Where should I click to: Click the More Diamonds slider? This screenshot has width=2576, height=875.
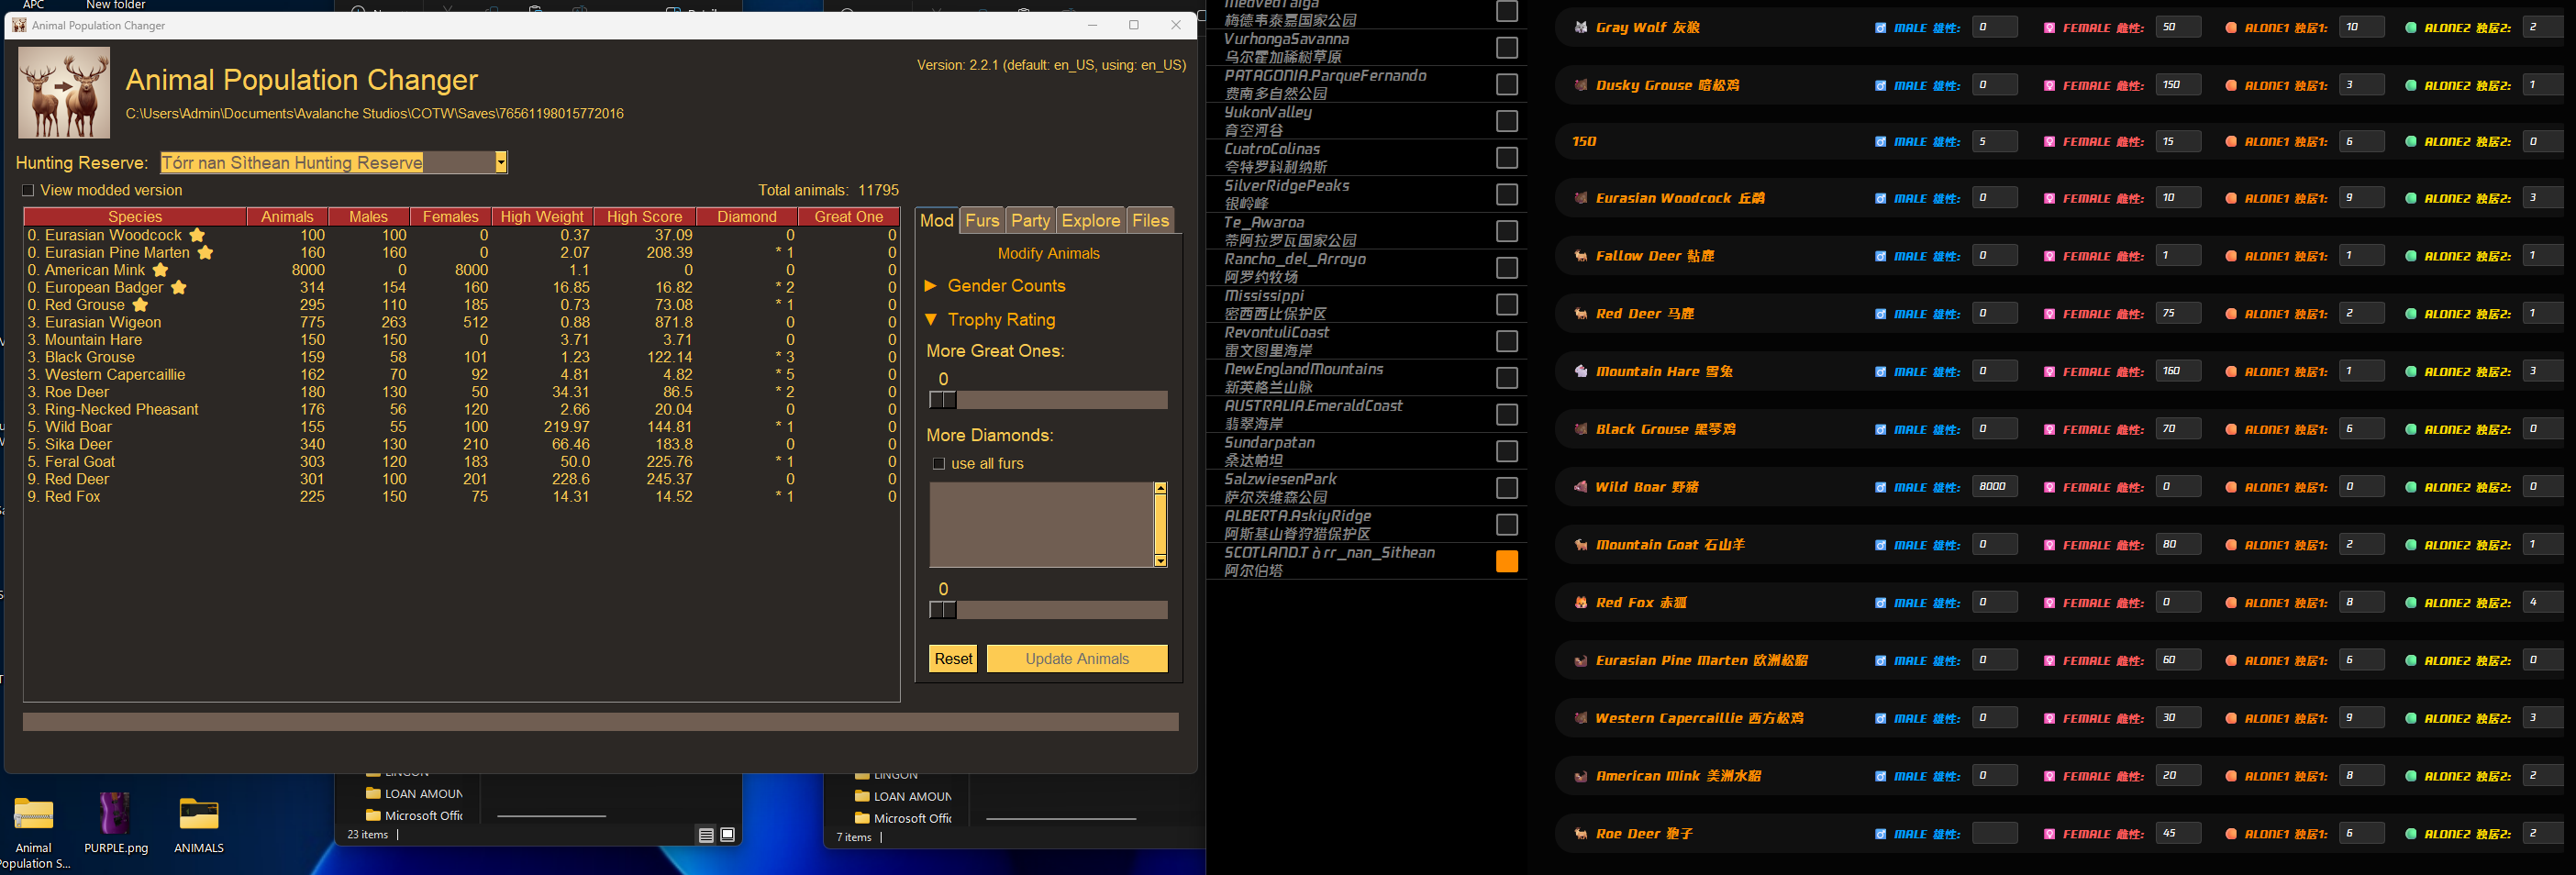[x=1048, y=610]
